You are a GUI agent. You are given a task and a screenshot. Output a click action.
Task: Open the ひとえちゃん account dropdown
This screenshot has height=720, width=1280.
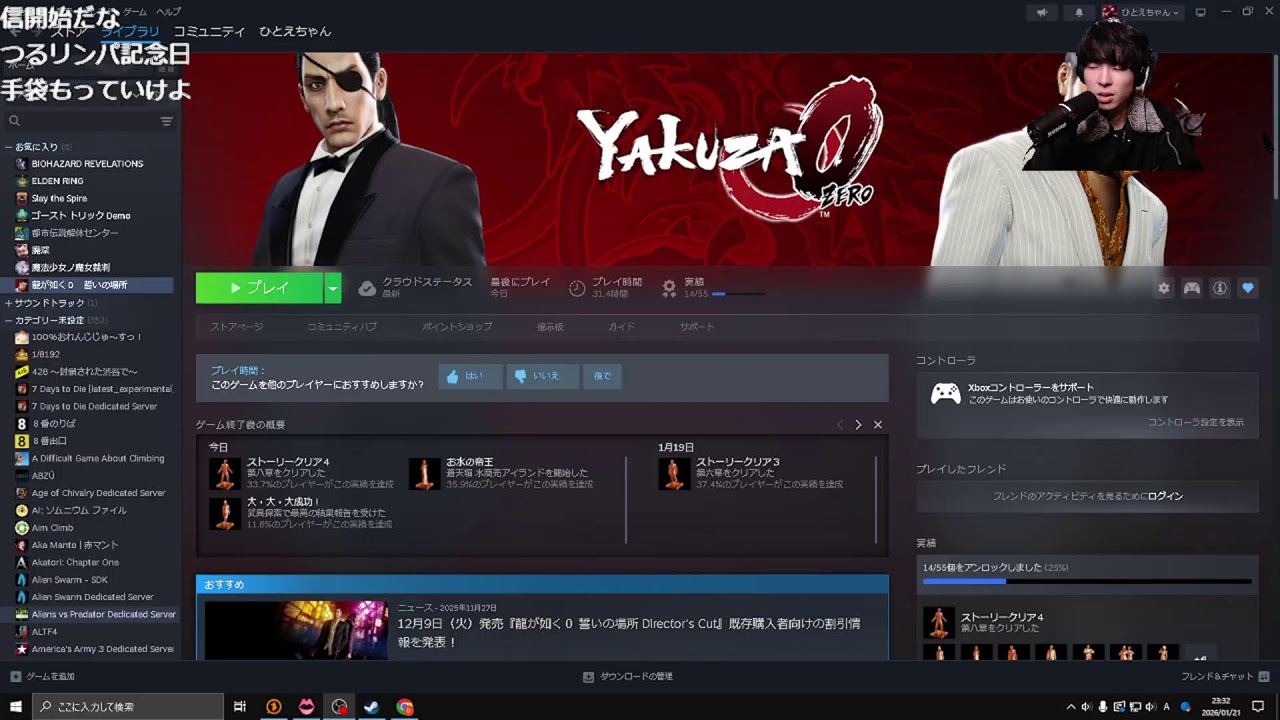tap(1141, 12)
